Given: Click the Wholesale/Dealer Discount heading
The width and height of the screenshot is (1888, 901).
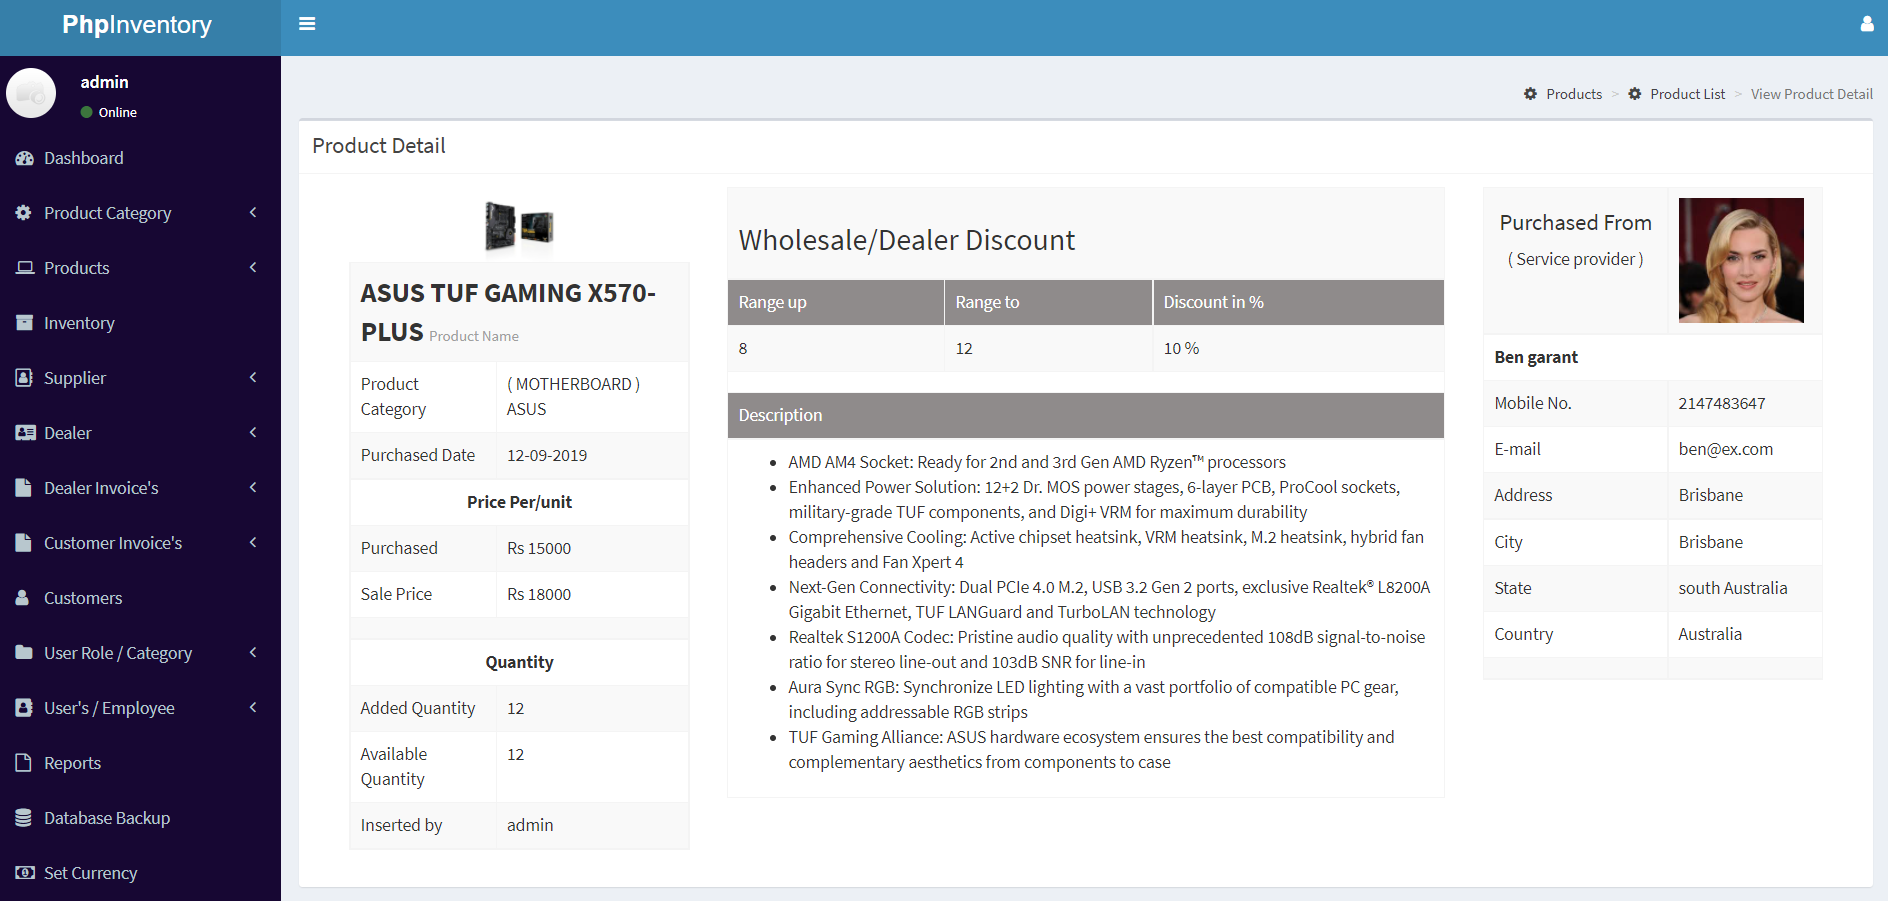Looking at the screenshot, I should coord(907,240).
